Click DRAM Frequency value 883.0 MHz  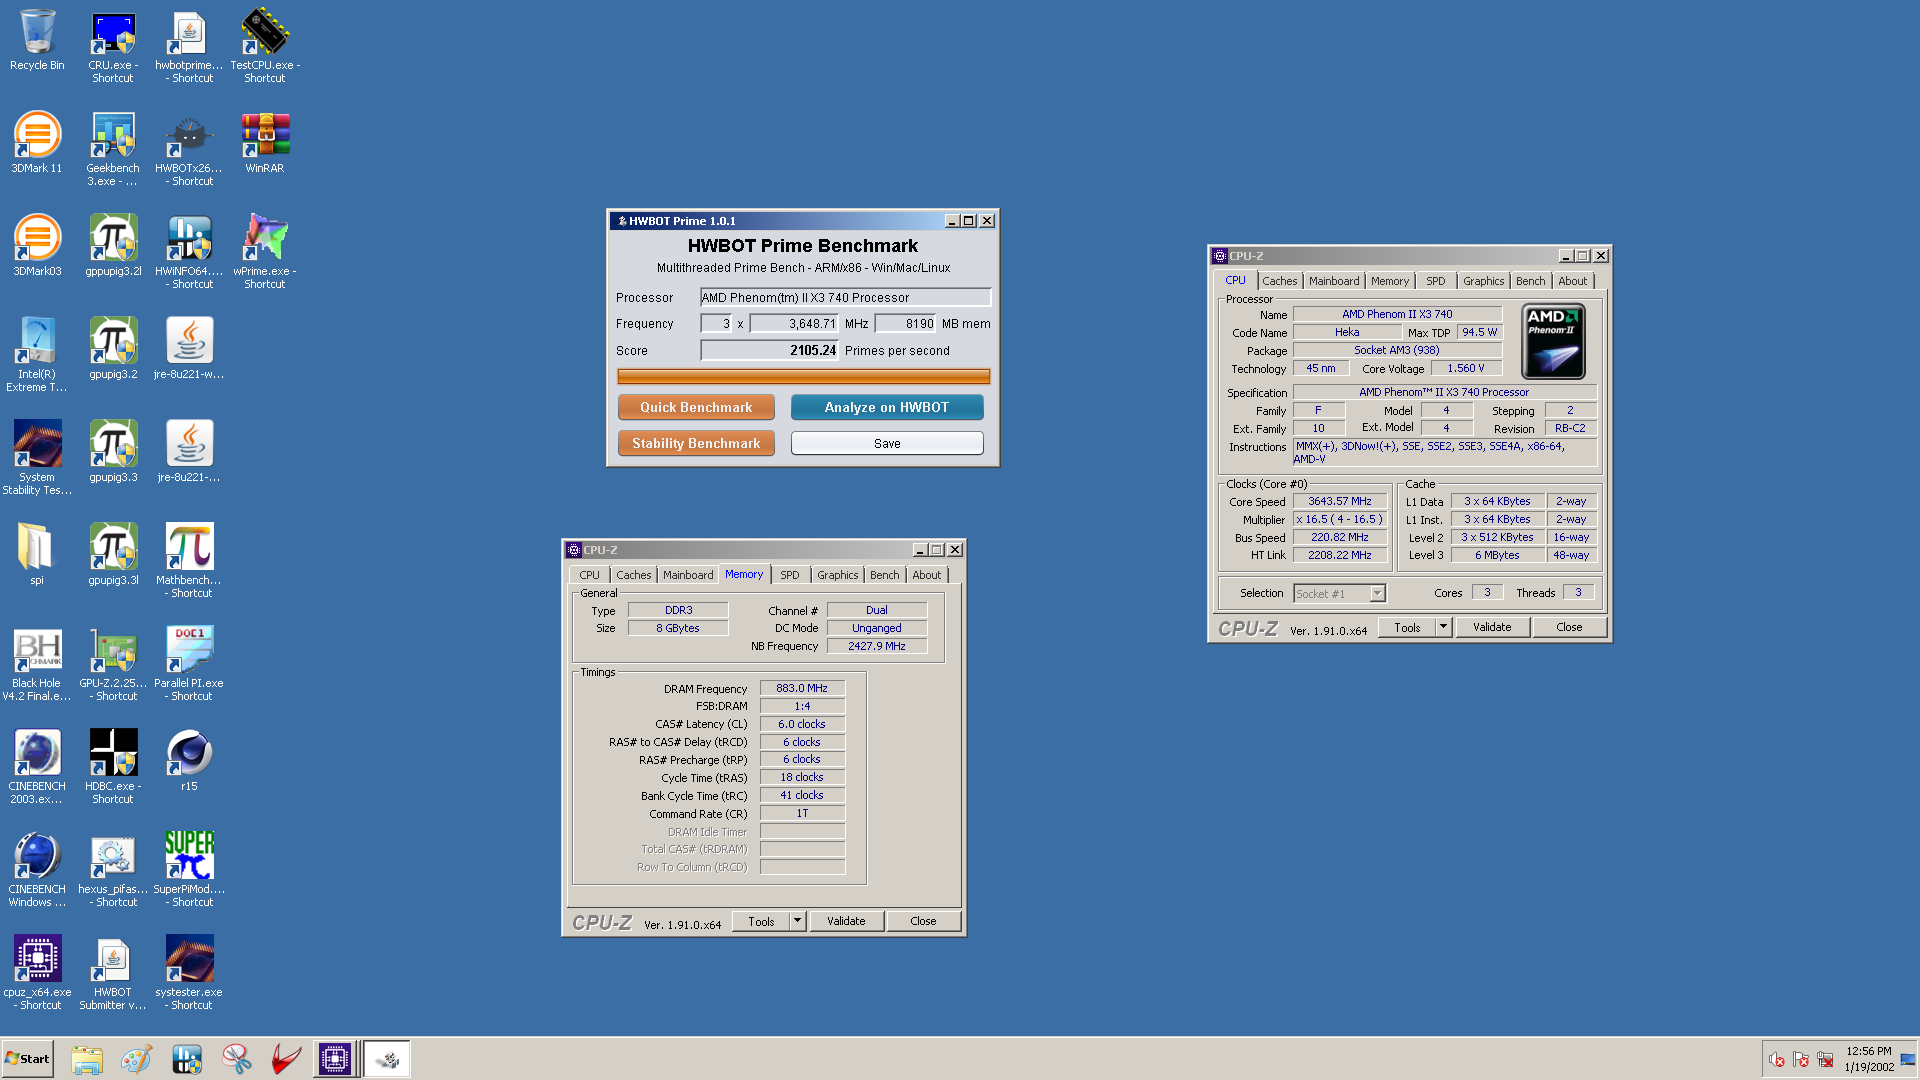[x=802, y=688]
